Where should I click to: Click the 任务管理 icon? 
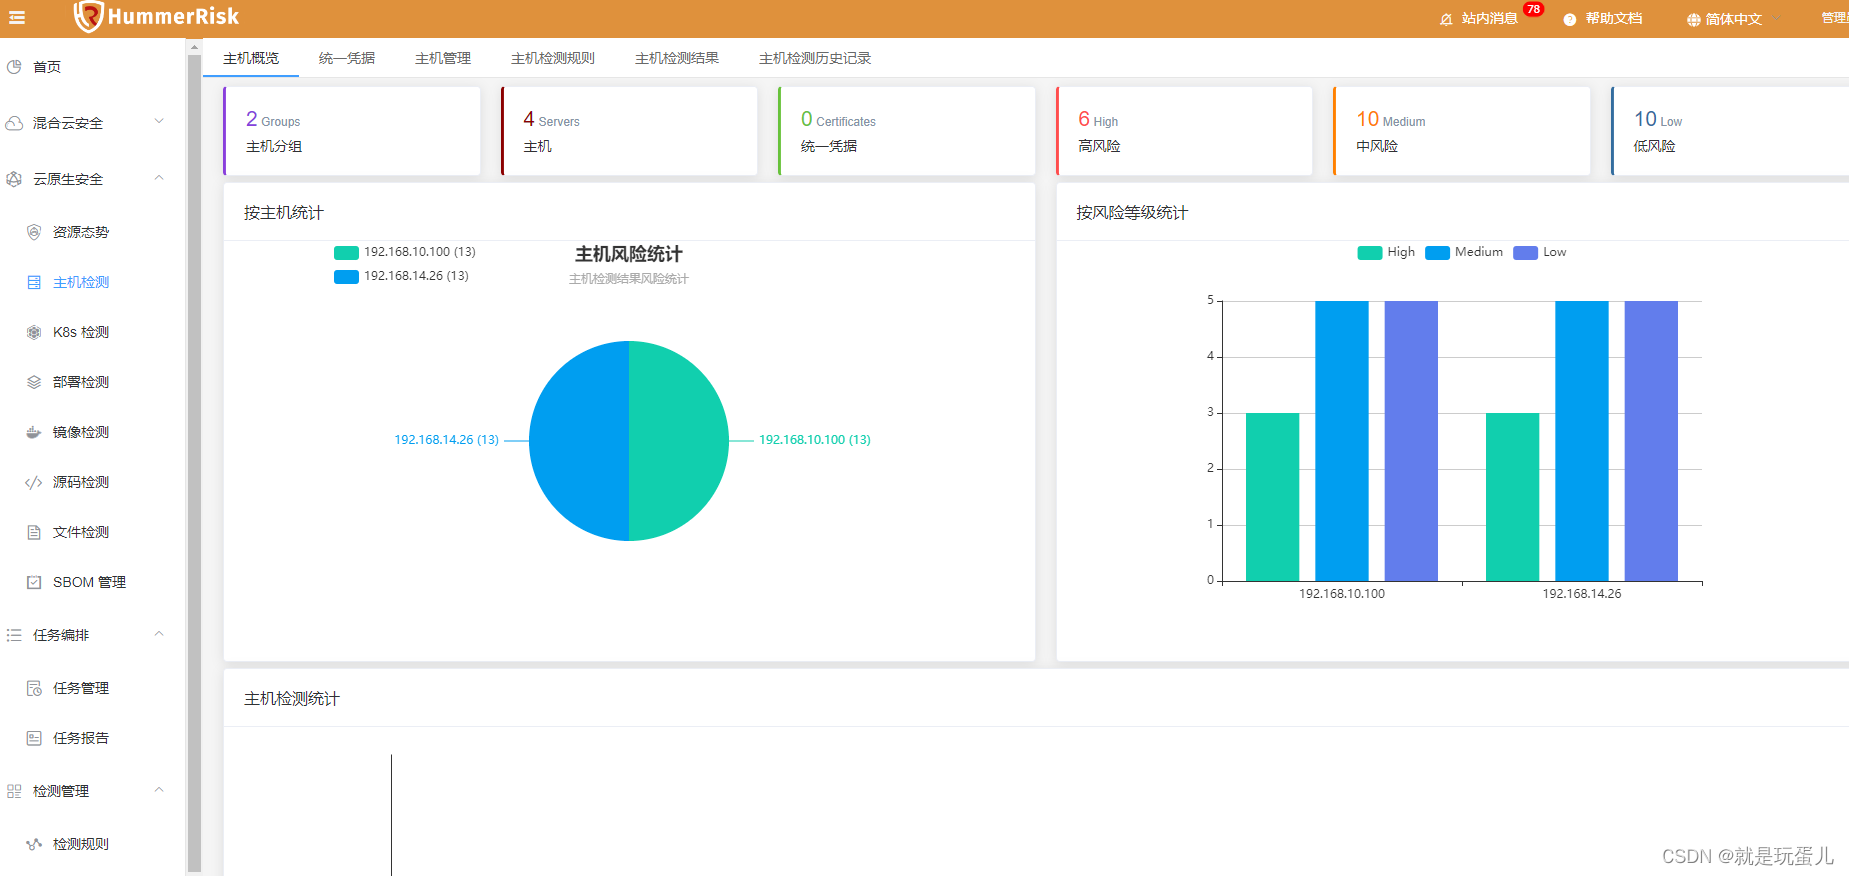(x=34, y=688)
